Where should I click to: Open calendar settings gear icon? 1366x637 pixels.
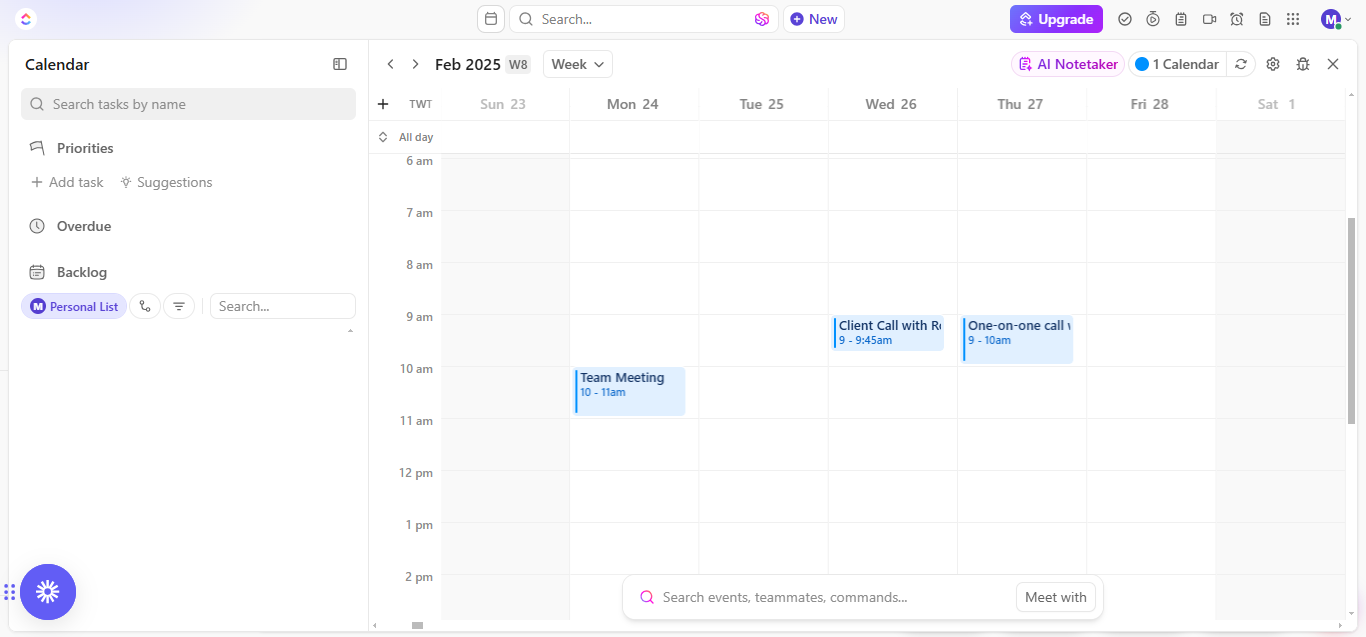click(1273, 64)
